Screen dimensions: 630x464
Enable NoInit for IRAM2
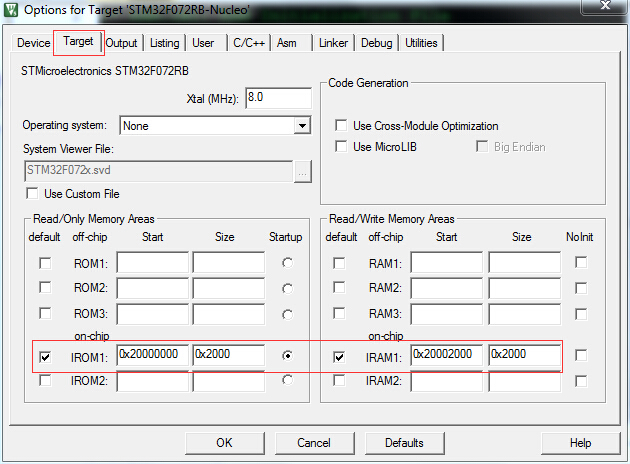581,381
